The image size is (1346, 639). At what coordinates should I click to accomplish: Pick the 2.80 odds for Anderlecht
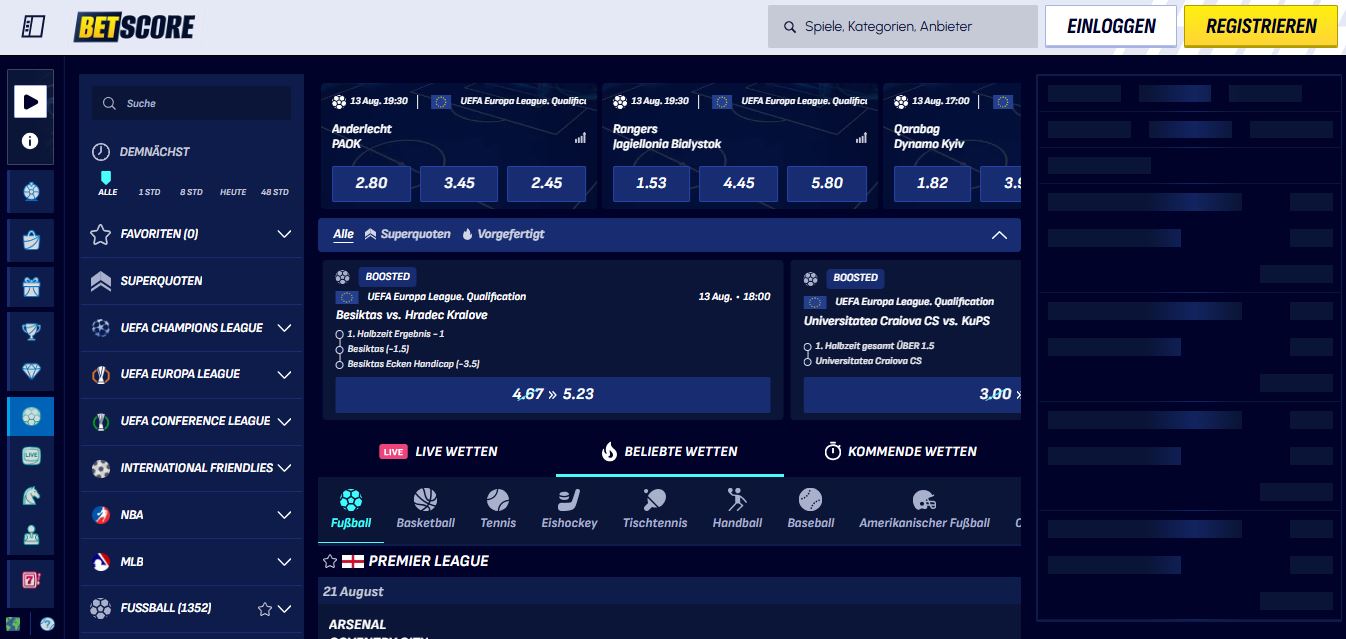point(371,183)
